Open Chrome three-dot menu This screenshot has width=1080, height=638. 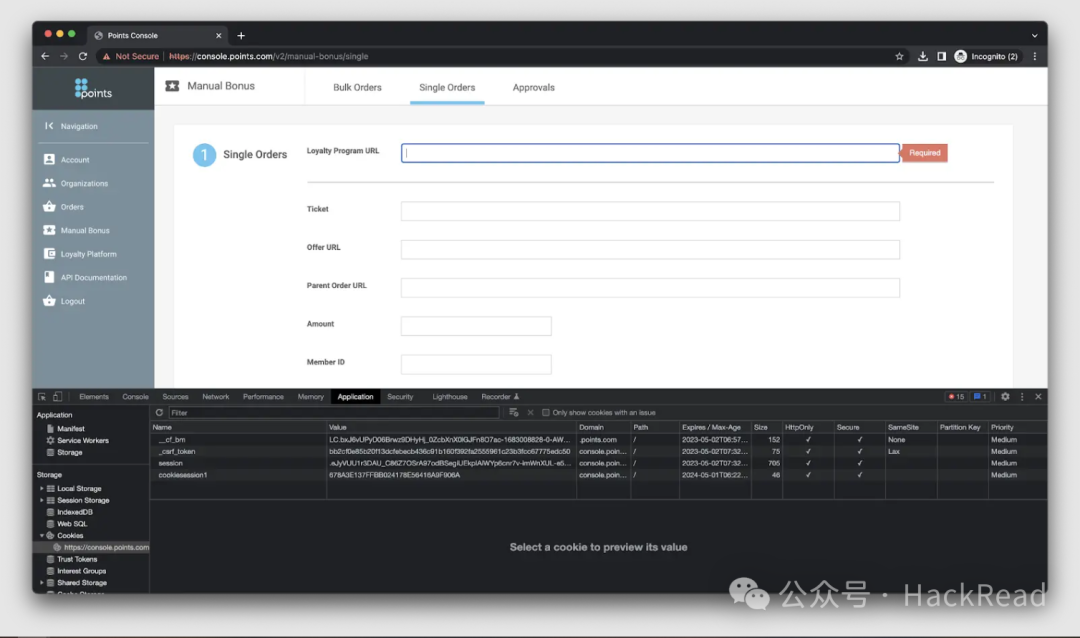click(x=1035, y=56)
